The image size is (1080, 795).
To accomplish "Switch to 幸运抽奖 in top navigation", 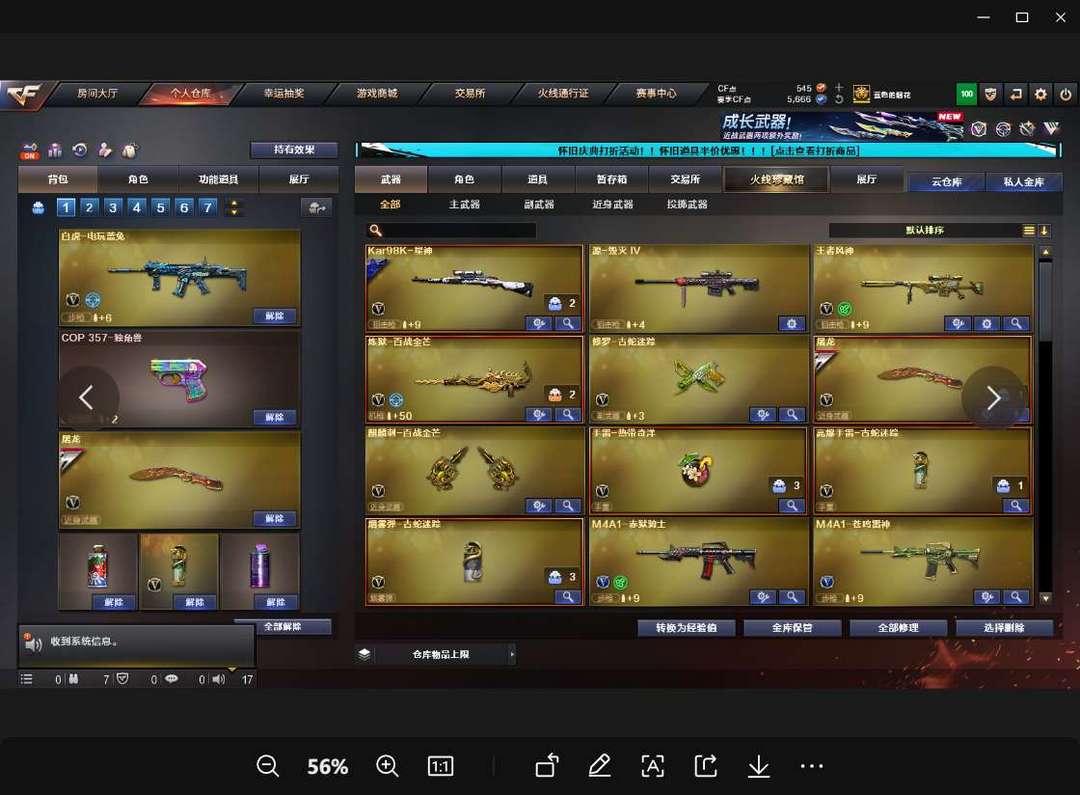I will [284, 93].
